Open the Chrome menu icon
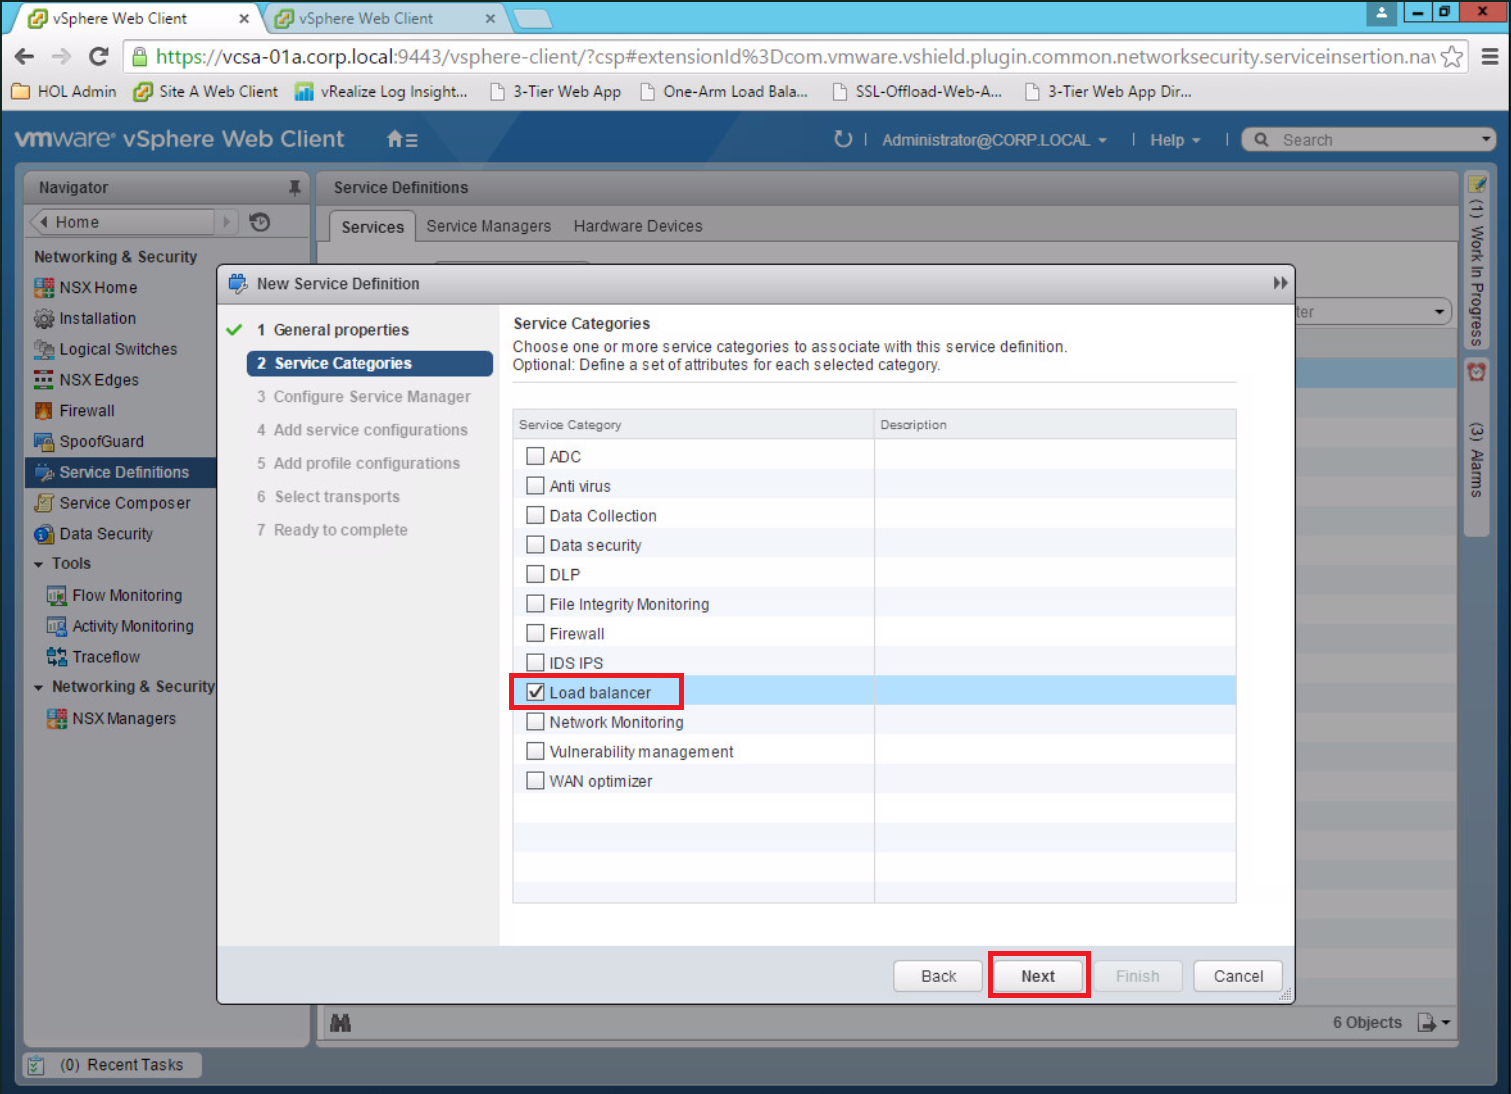The width and height of the screenshot is (1511, 1094). [x=1489, y=57]
